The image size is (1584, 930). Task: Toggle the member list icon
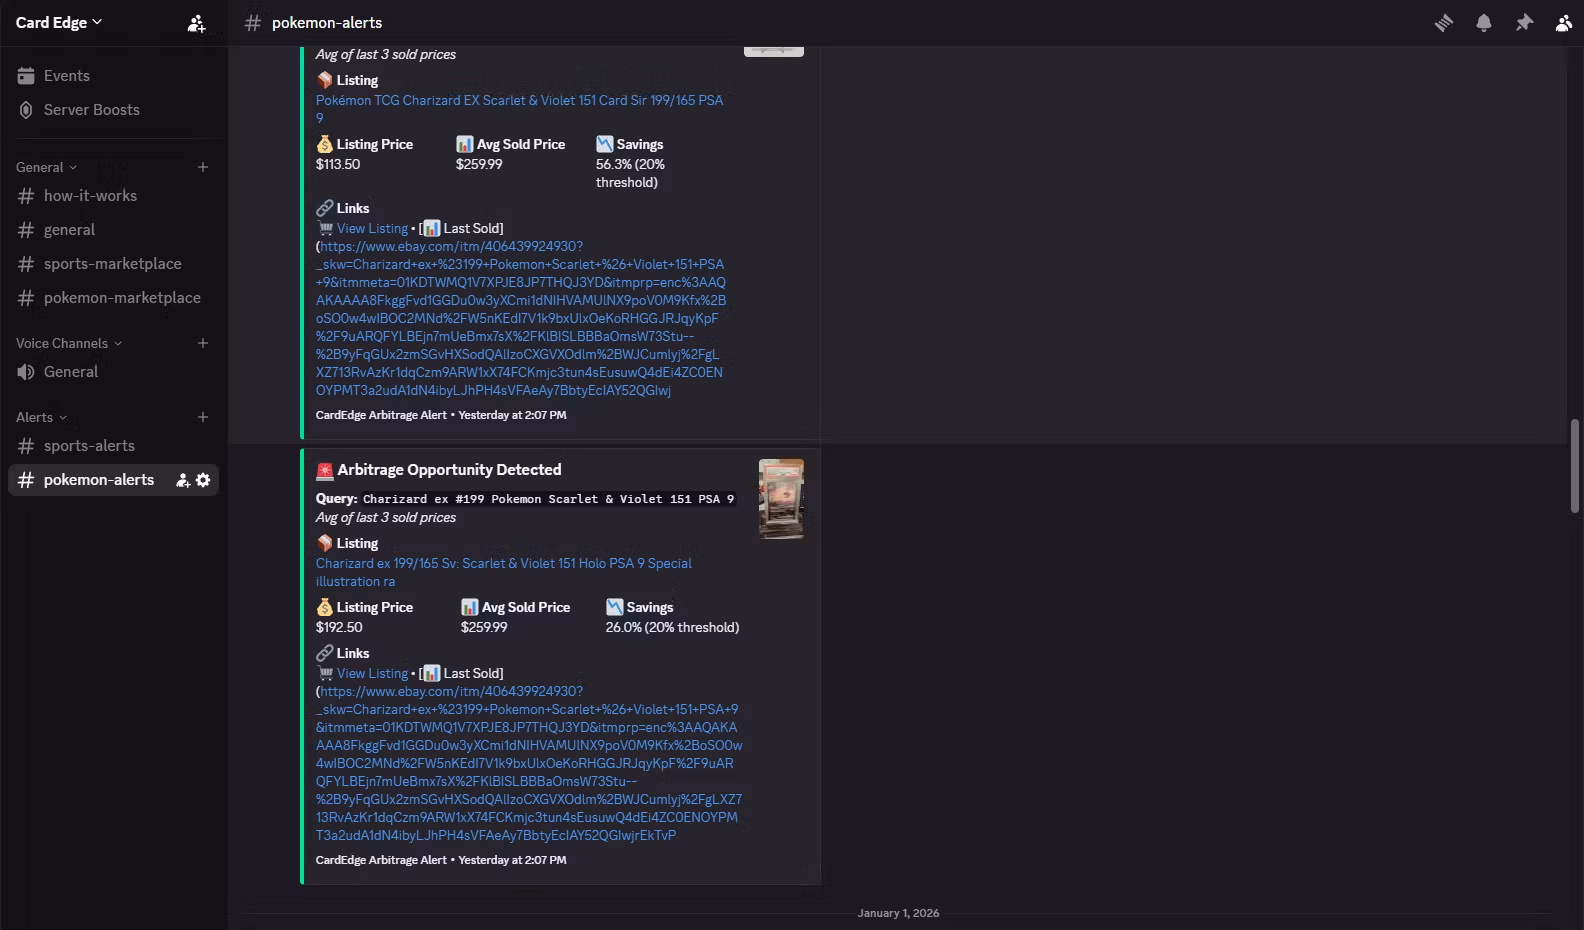[1563, 23]
